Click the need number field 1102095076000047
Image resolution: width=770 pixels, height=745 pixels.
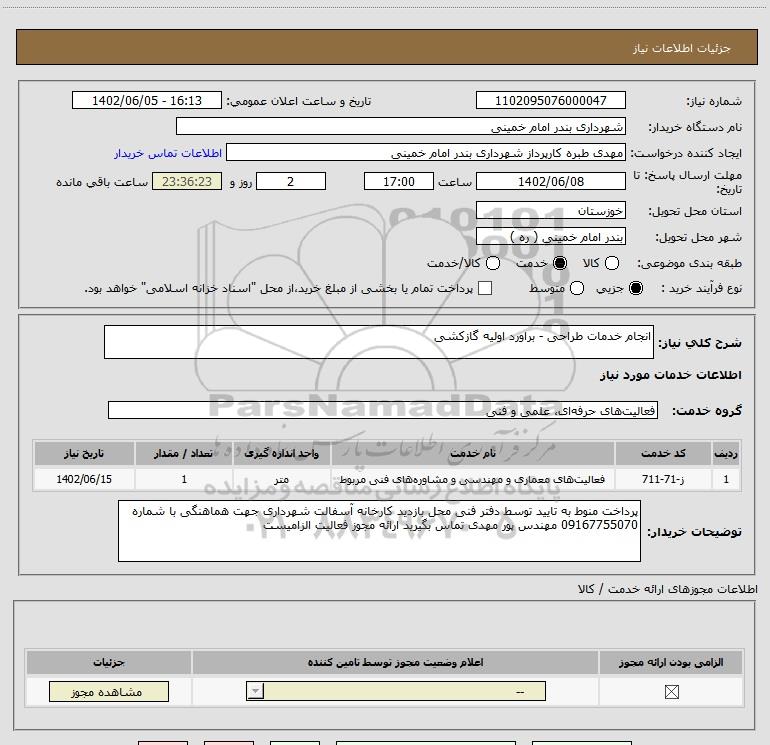pyautogui.click(x=550, y=100)
